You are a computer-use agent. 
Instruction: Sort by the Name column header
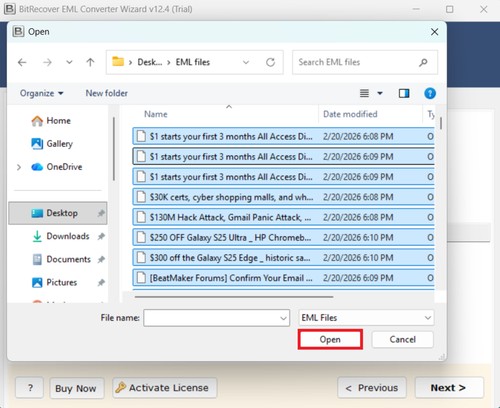tap(156, 114)
